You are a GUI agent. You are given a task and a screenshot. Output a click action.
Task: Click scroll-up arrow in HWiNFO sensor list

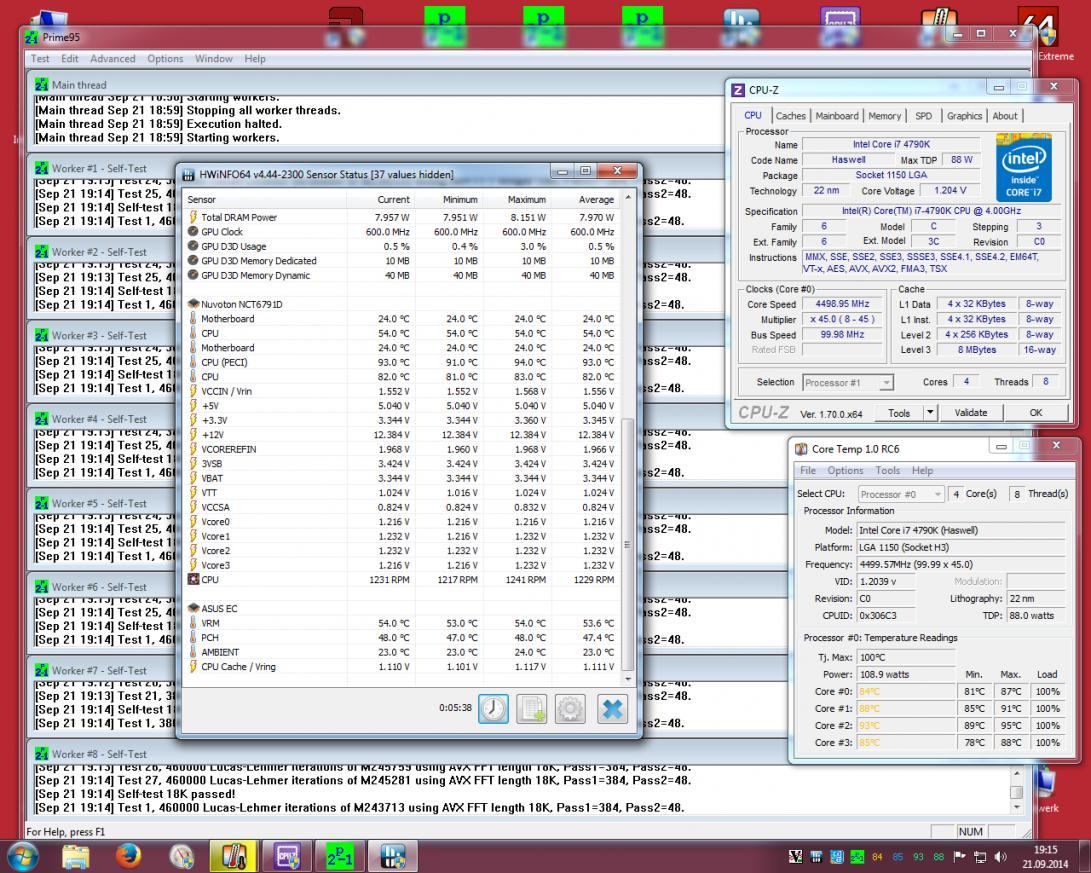coord(628,198)
